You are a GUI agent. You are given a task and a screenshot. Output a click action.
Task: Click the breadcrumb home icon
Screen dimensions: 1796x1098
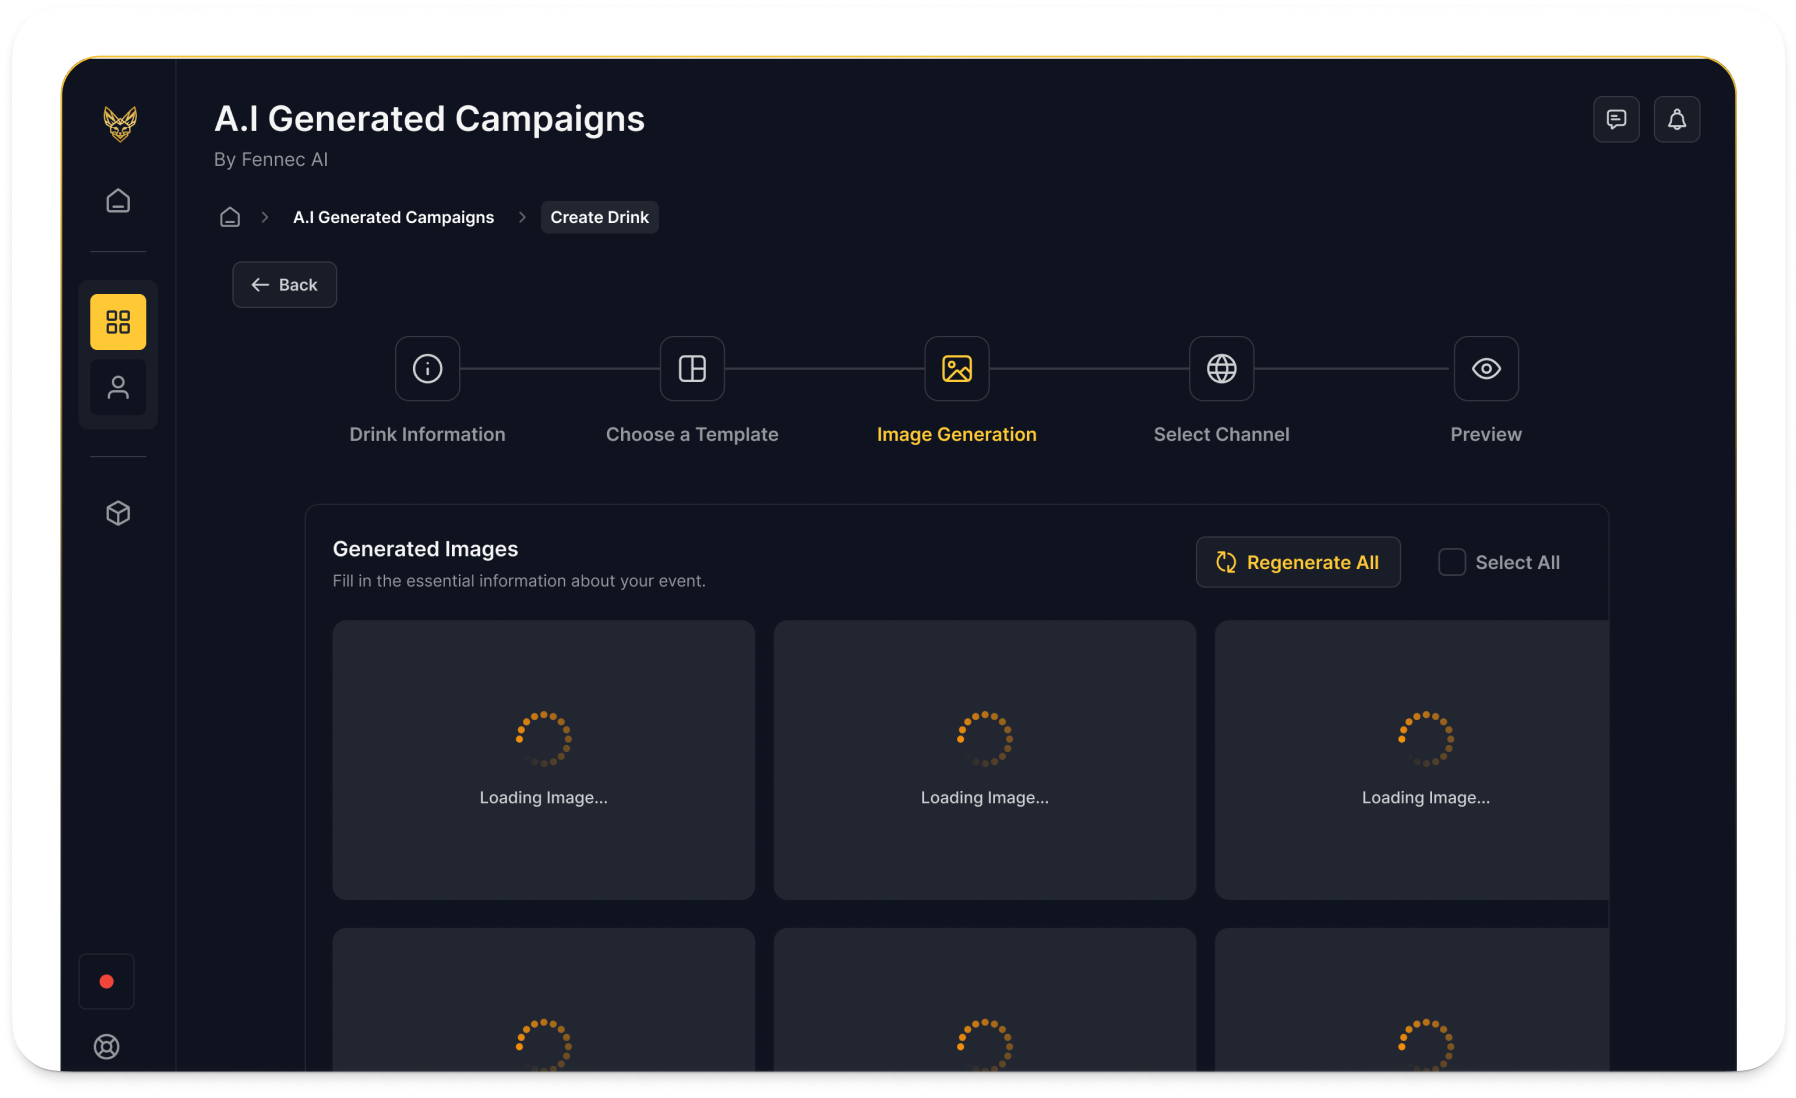[230, 217]
